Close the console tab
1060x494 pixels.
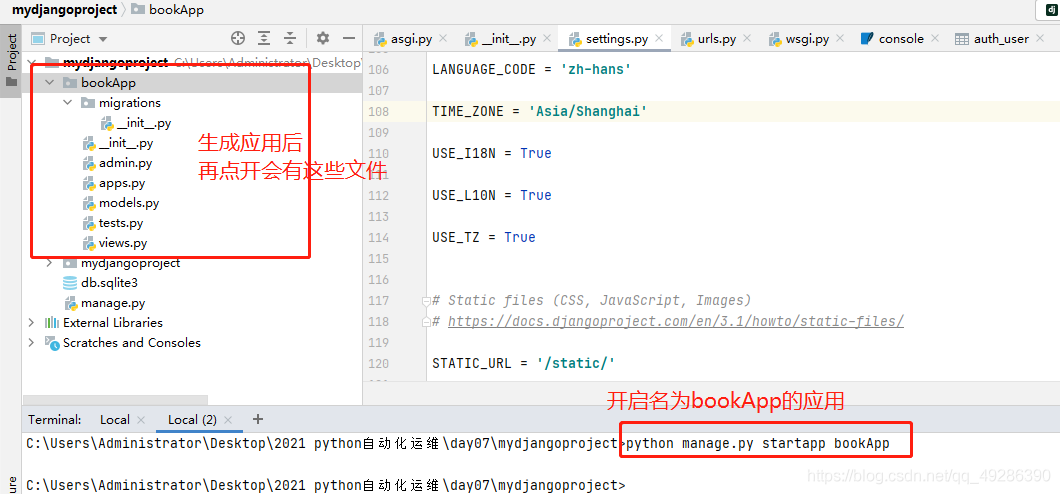(935, 39)
